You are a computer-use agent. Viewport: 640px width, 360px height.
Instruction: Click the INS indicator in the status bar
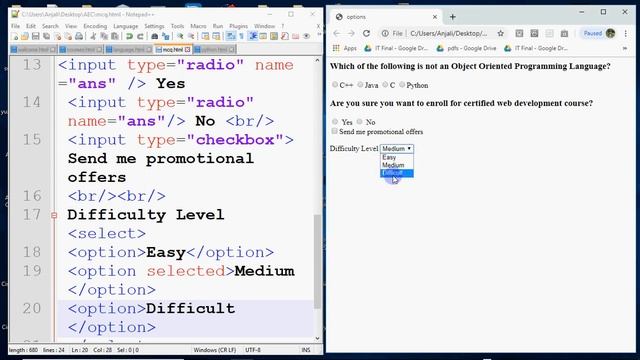[306, 350]
